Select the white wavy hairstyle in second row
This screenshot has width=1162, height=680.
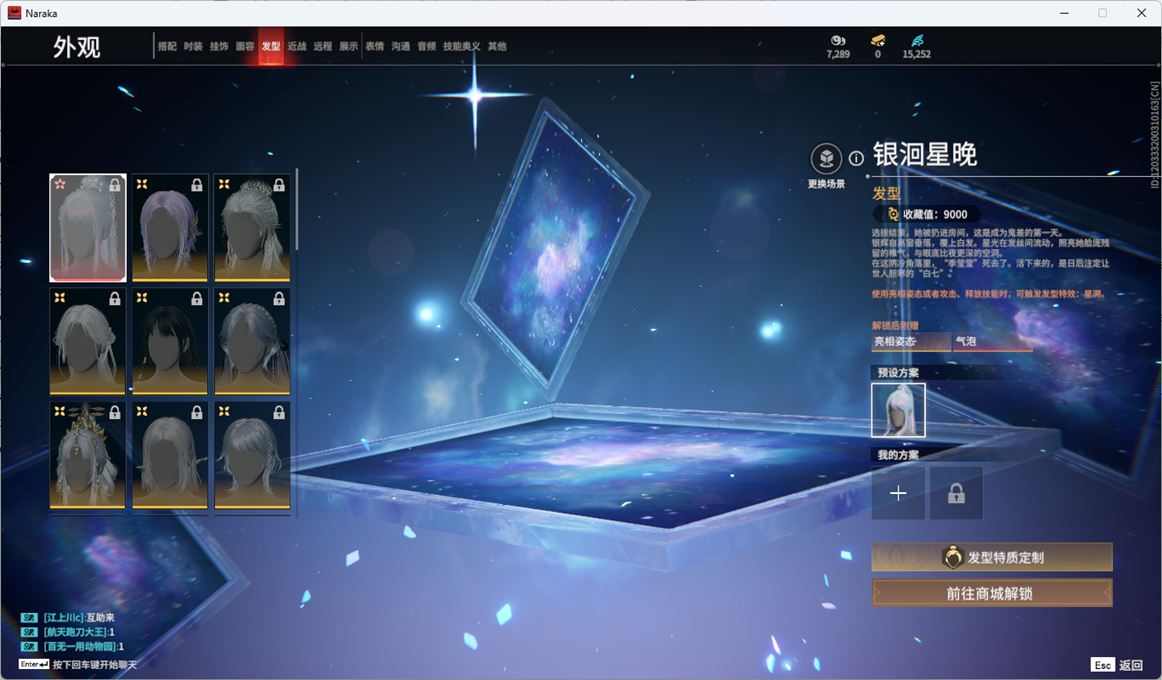[x=87, y=341]
